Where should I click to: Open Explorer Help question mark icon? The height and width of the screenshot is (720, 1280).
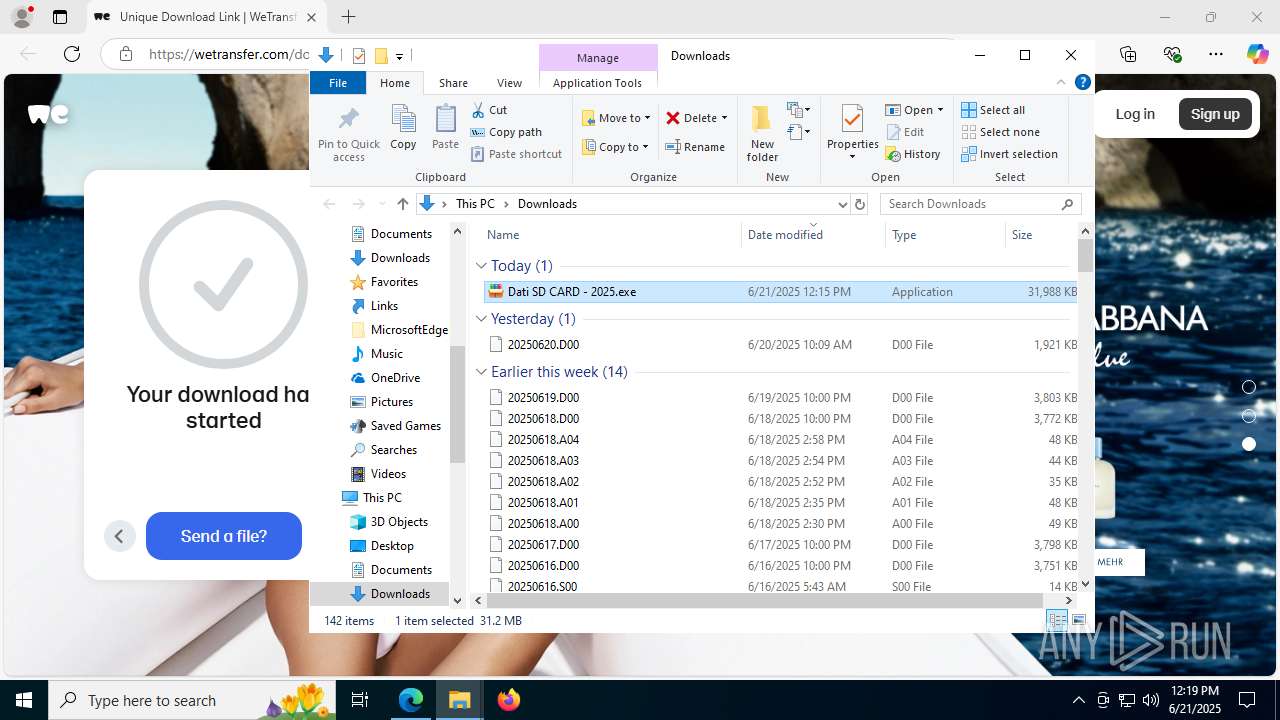pyautogui.click(x=1082, y=83)
